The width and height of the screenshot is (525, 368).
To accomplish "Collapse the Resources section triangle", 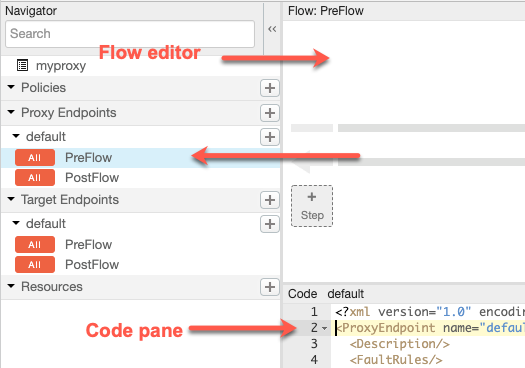I will click(11, 286).
